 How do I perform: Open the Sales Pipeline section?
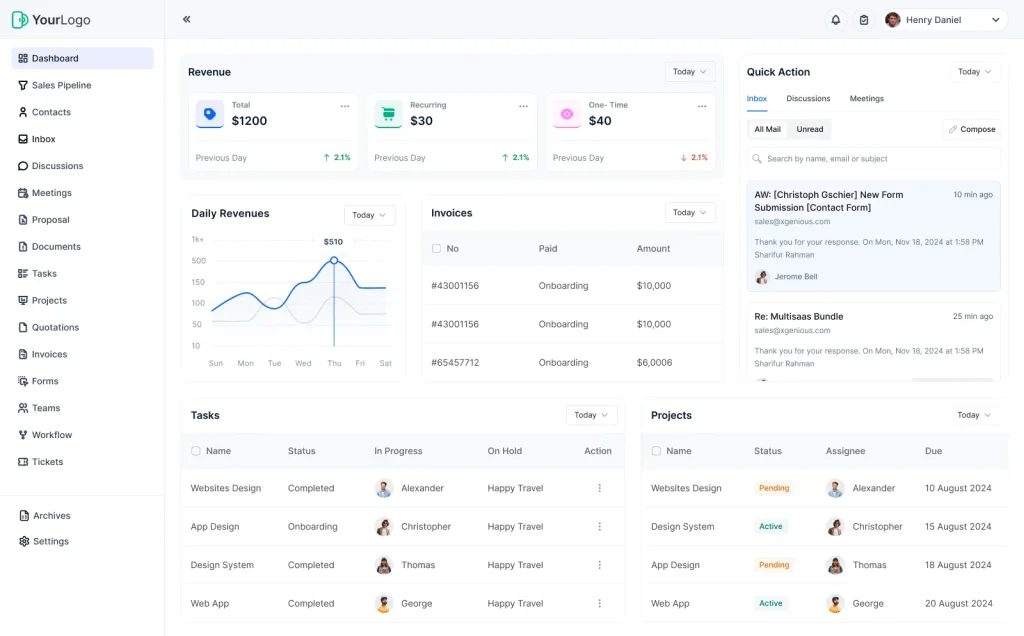[x=62, y=85]
